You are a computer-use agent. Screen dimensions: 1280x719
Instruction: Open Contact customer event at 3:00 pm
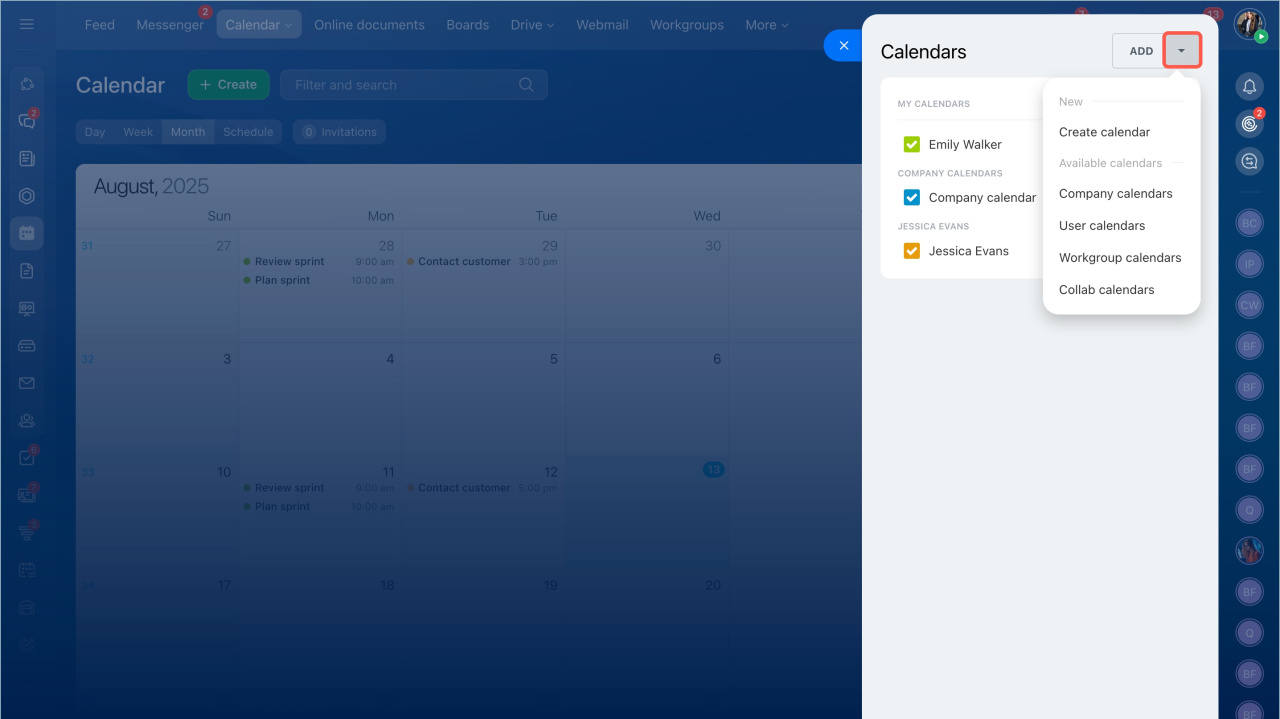click(x=483, y=262)
